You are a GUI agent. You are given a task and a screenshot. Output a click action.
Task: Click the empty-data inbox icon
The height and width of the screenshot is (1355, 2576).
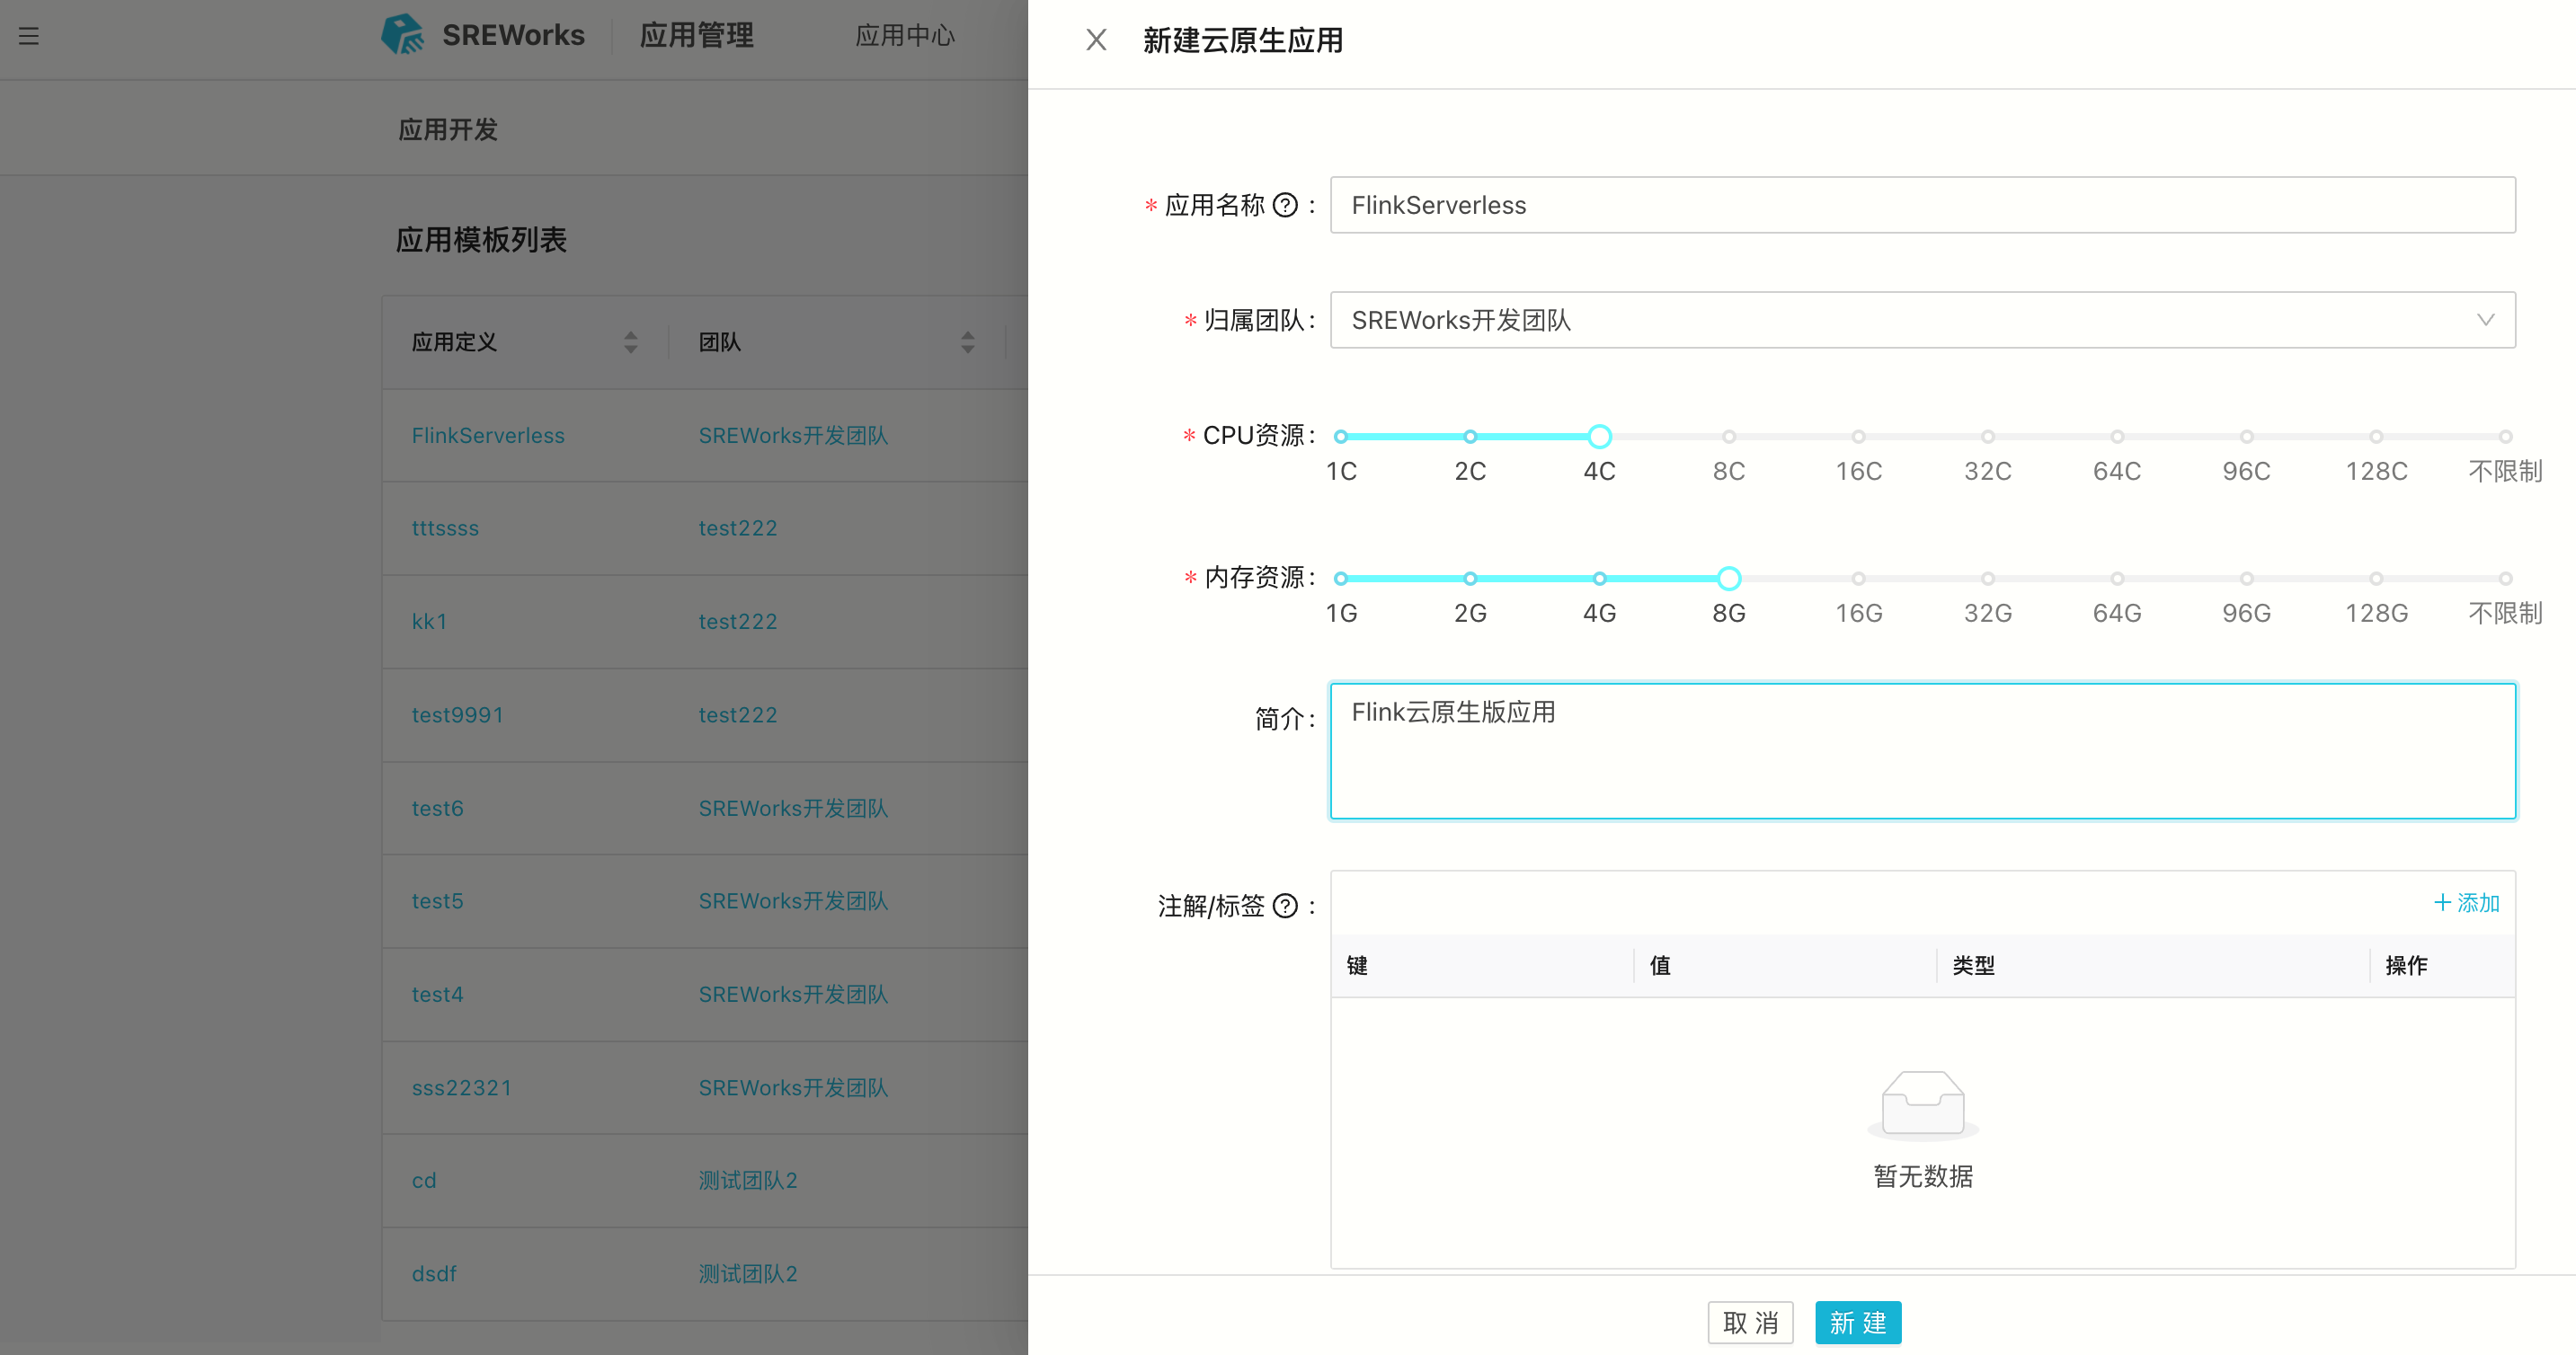click(x=1922, y=1105)
